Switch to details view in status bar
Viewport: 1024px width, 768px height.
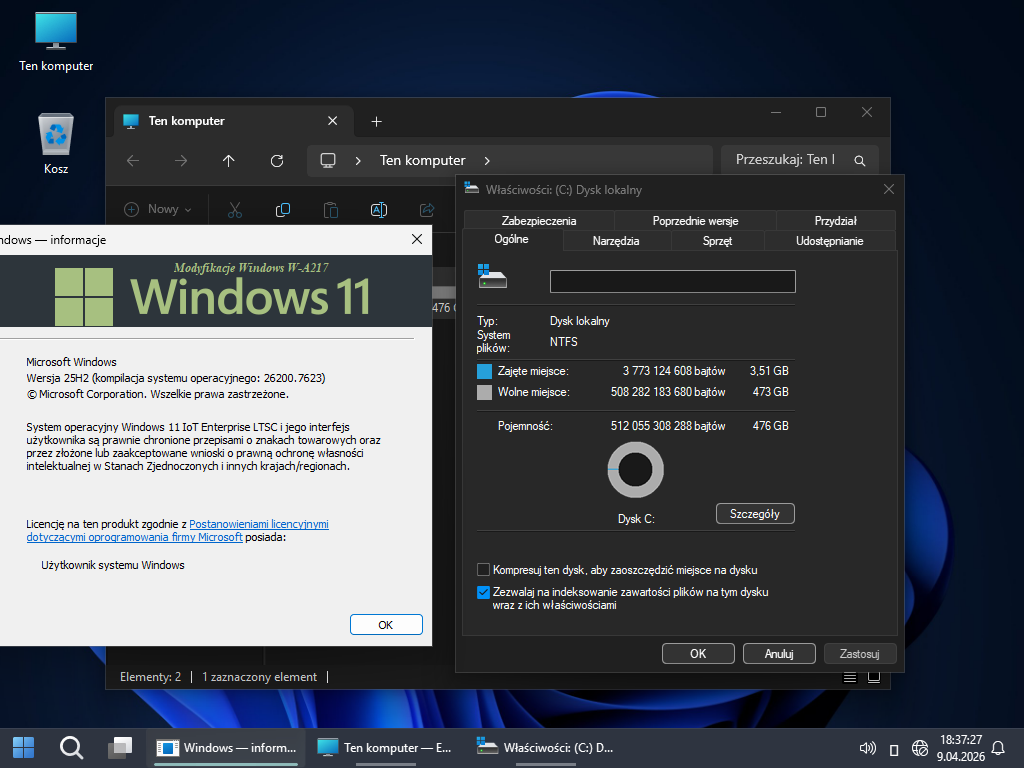coord(850,677)
